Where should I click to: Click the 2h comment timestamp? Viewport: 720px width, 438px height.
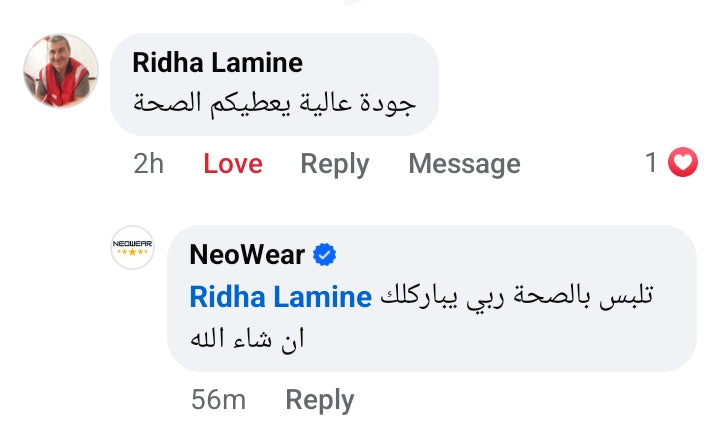coord(148,164)
